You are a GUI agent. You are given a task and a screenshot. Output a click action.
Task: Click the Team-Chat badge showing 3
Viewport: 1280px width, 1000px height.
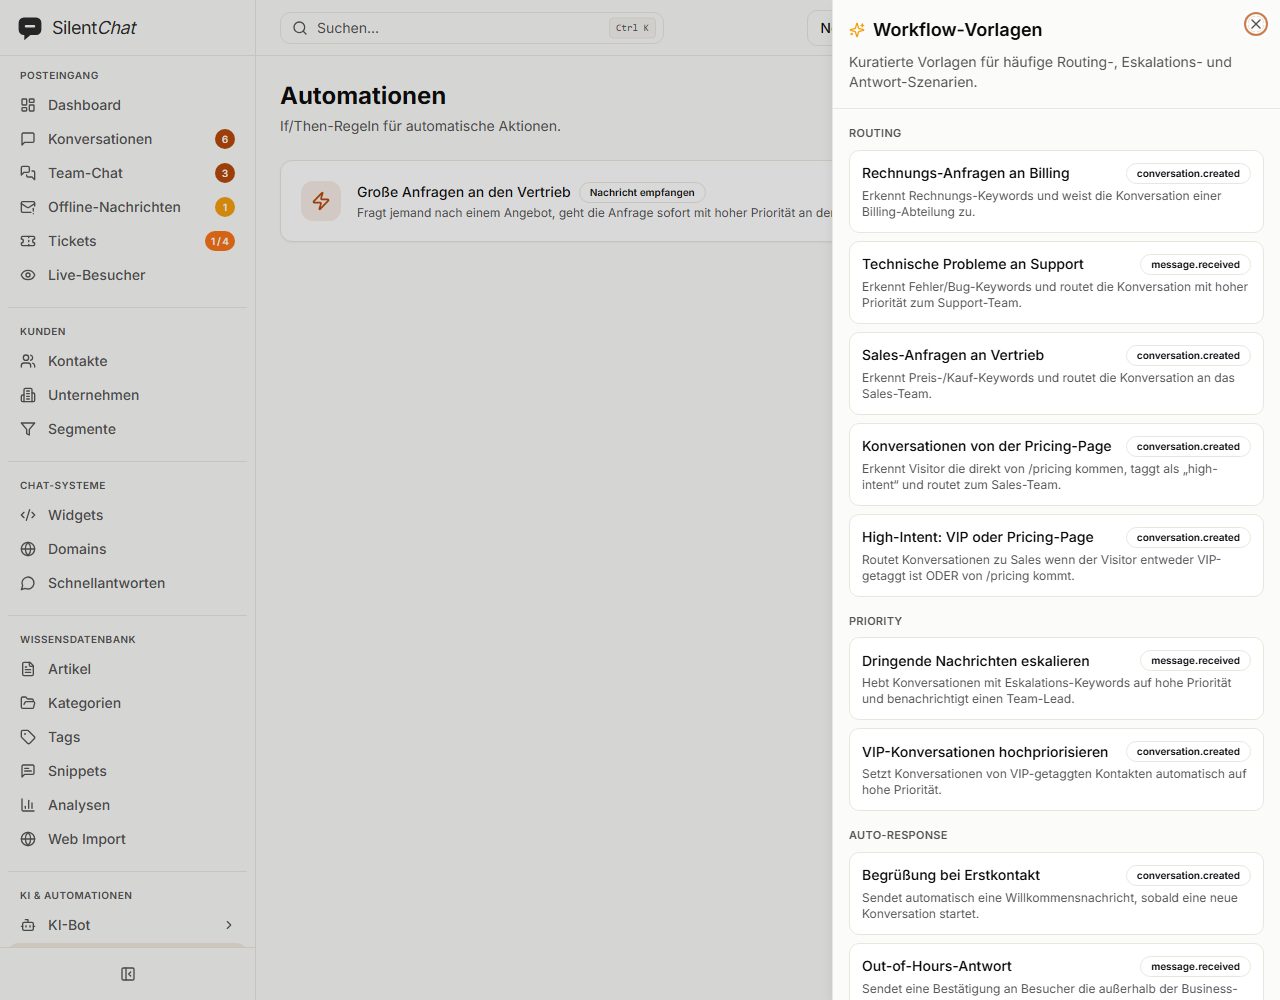(225, 173)
